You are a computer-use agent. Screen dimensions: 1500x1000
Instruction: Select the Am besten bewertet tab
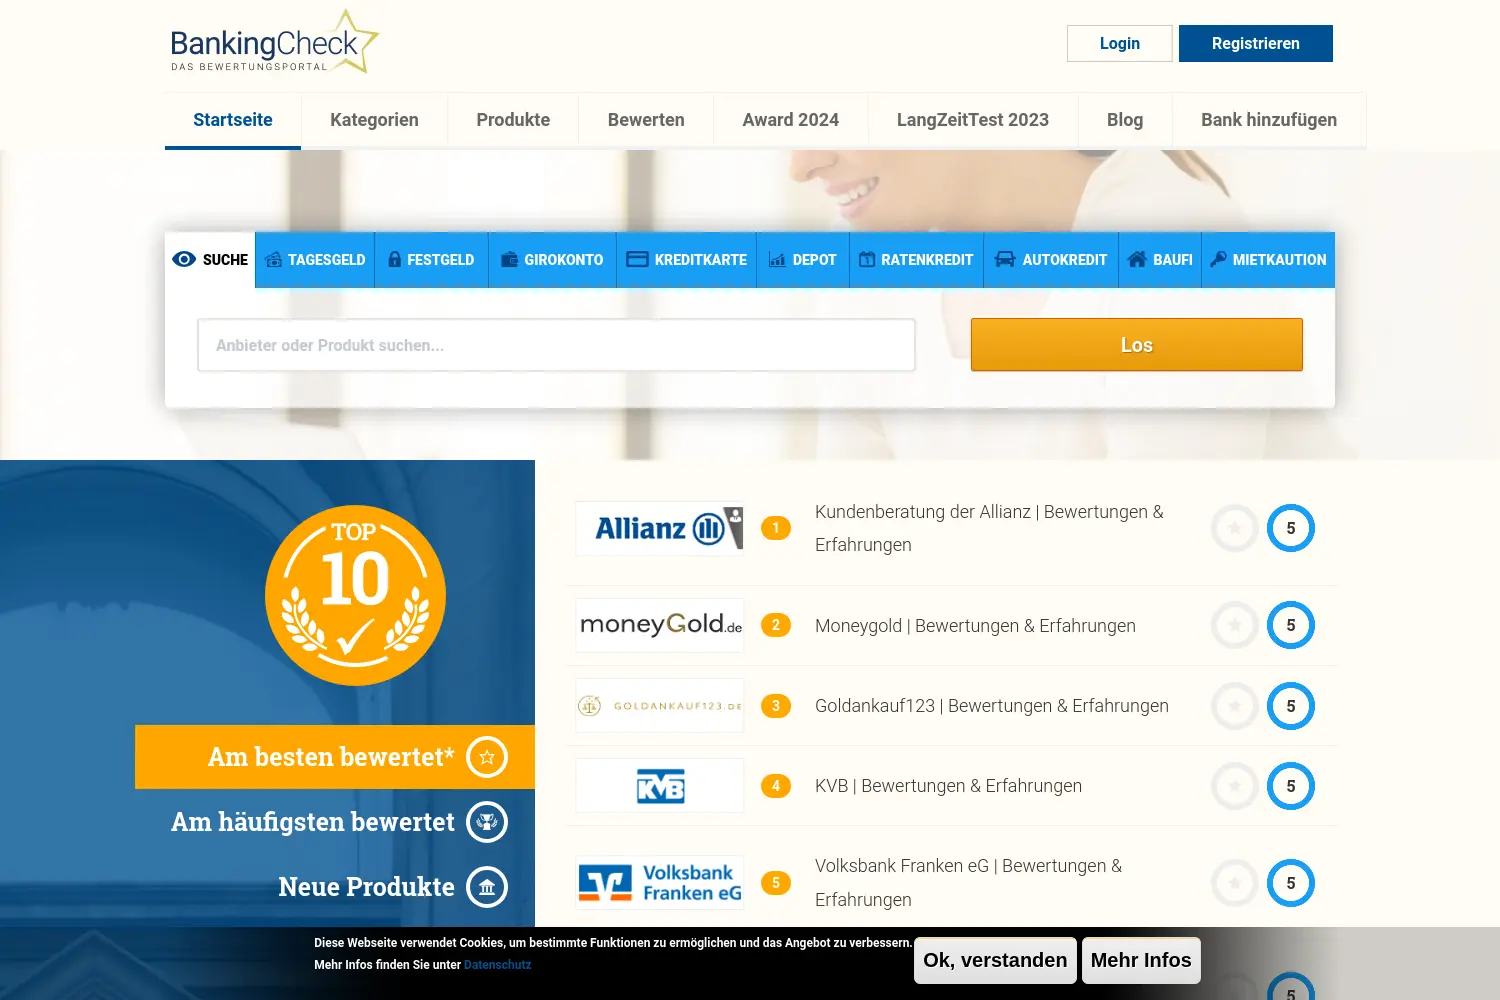(335, 757)
